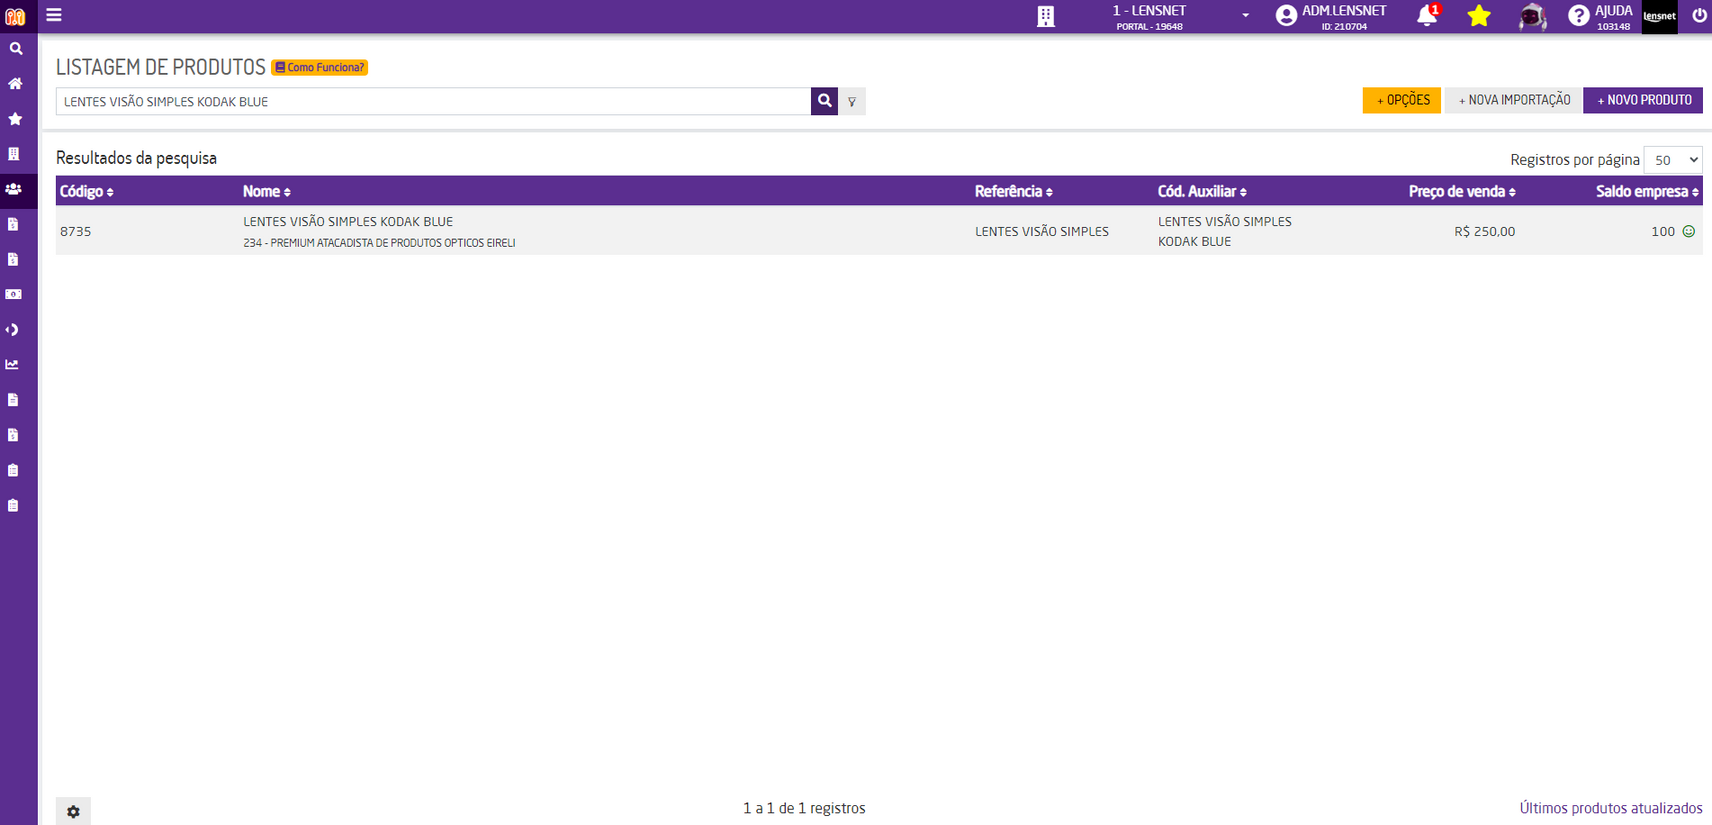Open the gear settings at bottom left

coord(73,811)
